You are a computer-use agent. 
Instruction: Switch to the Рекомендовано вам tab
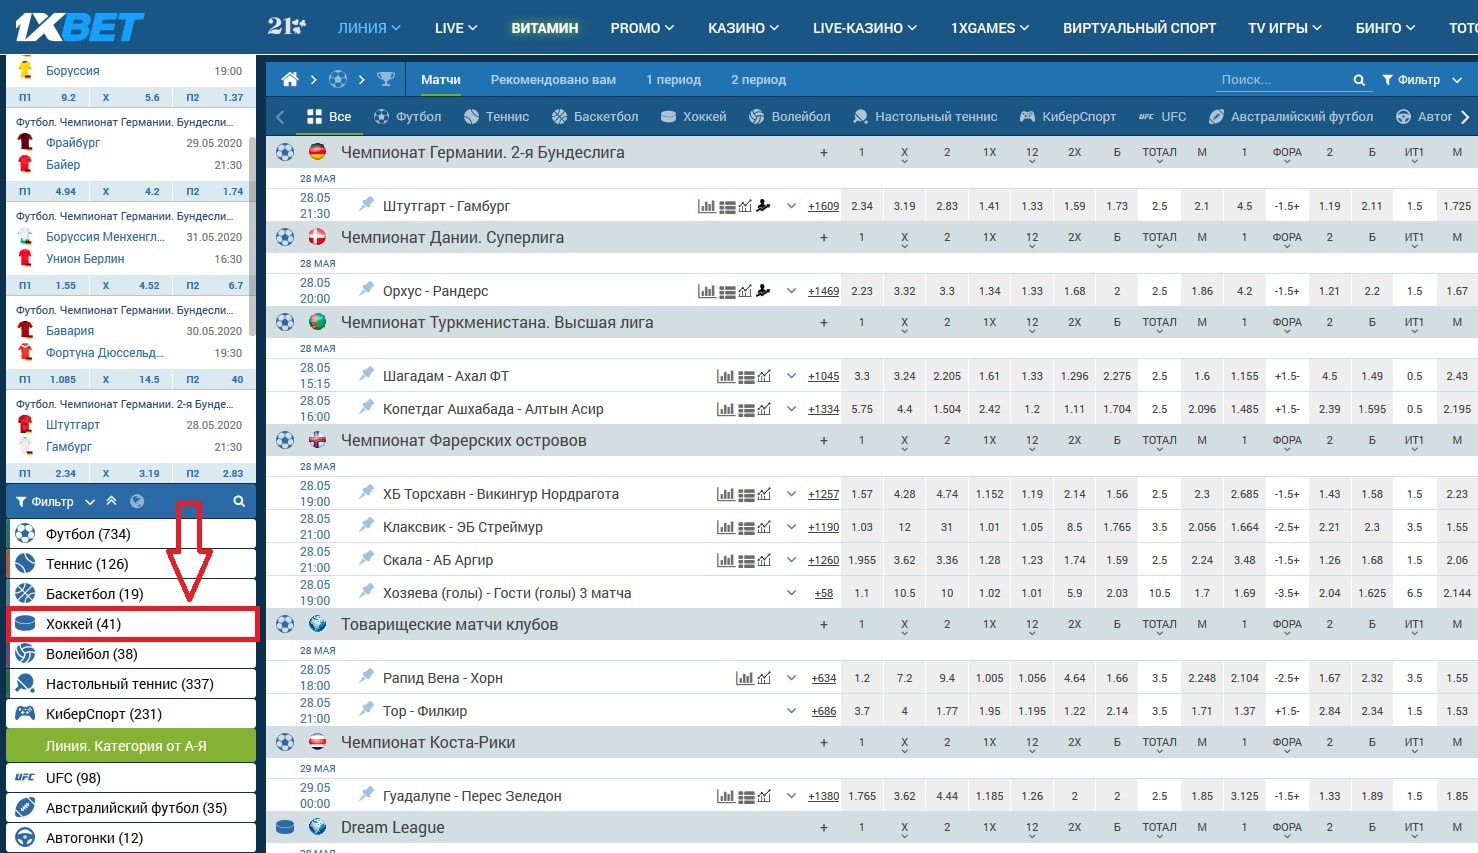pos(553,79)
